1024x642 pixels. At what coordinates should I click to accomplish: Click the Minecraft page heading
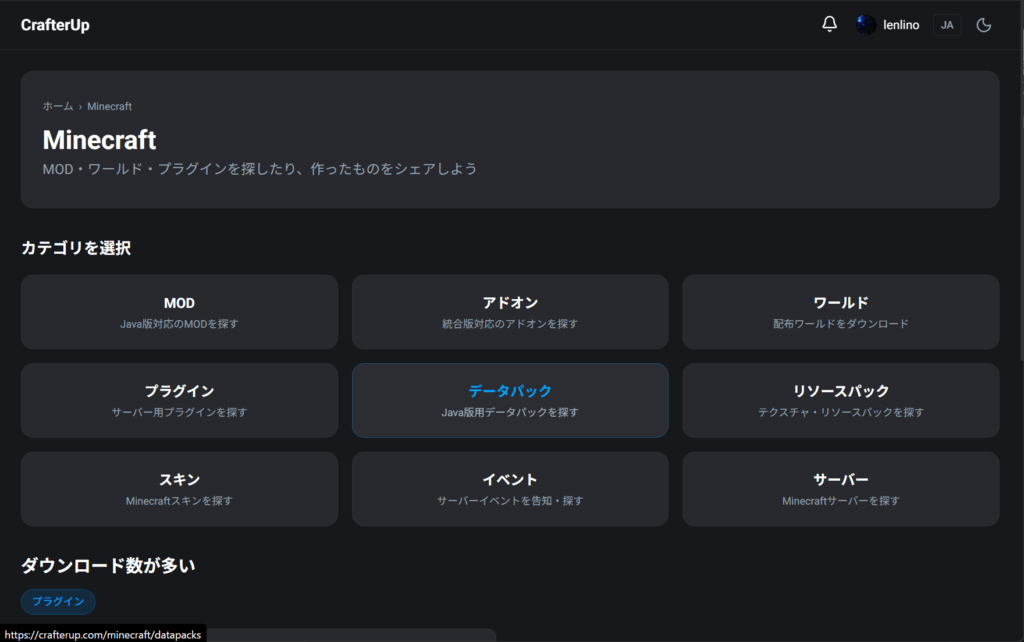pos(99,140)
